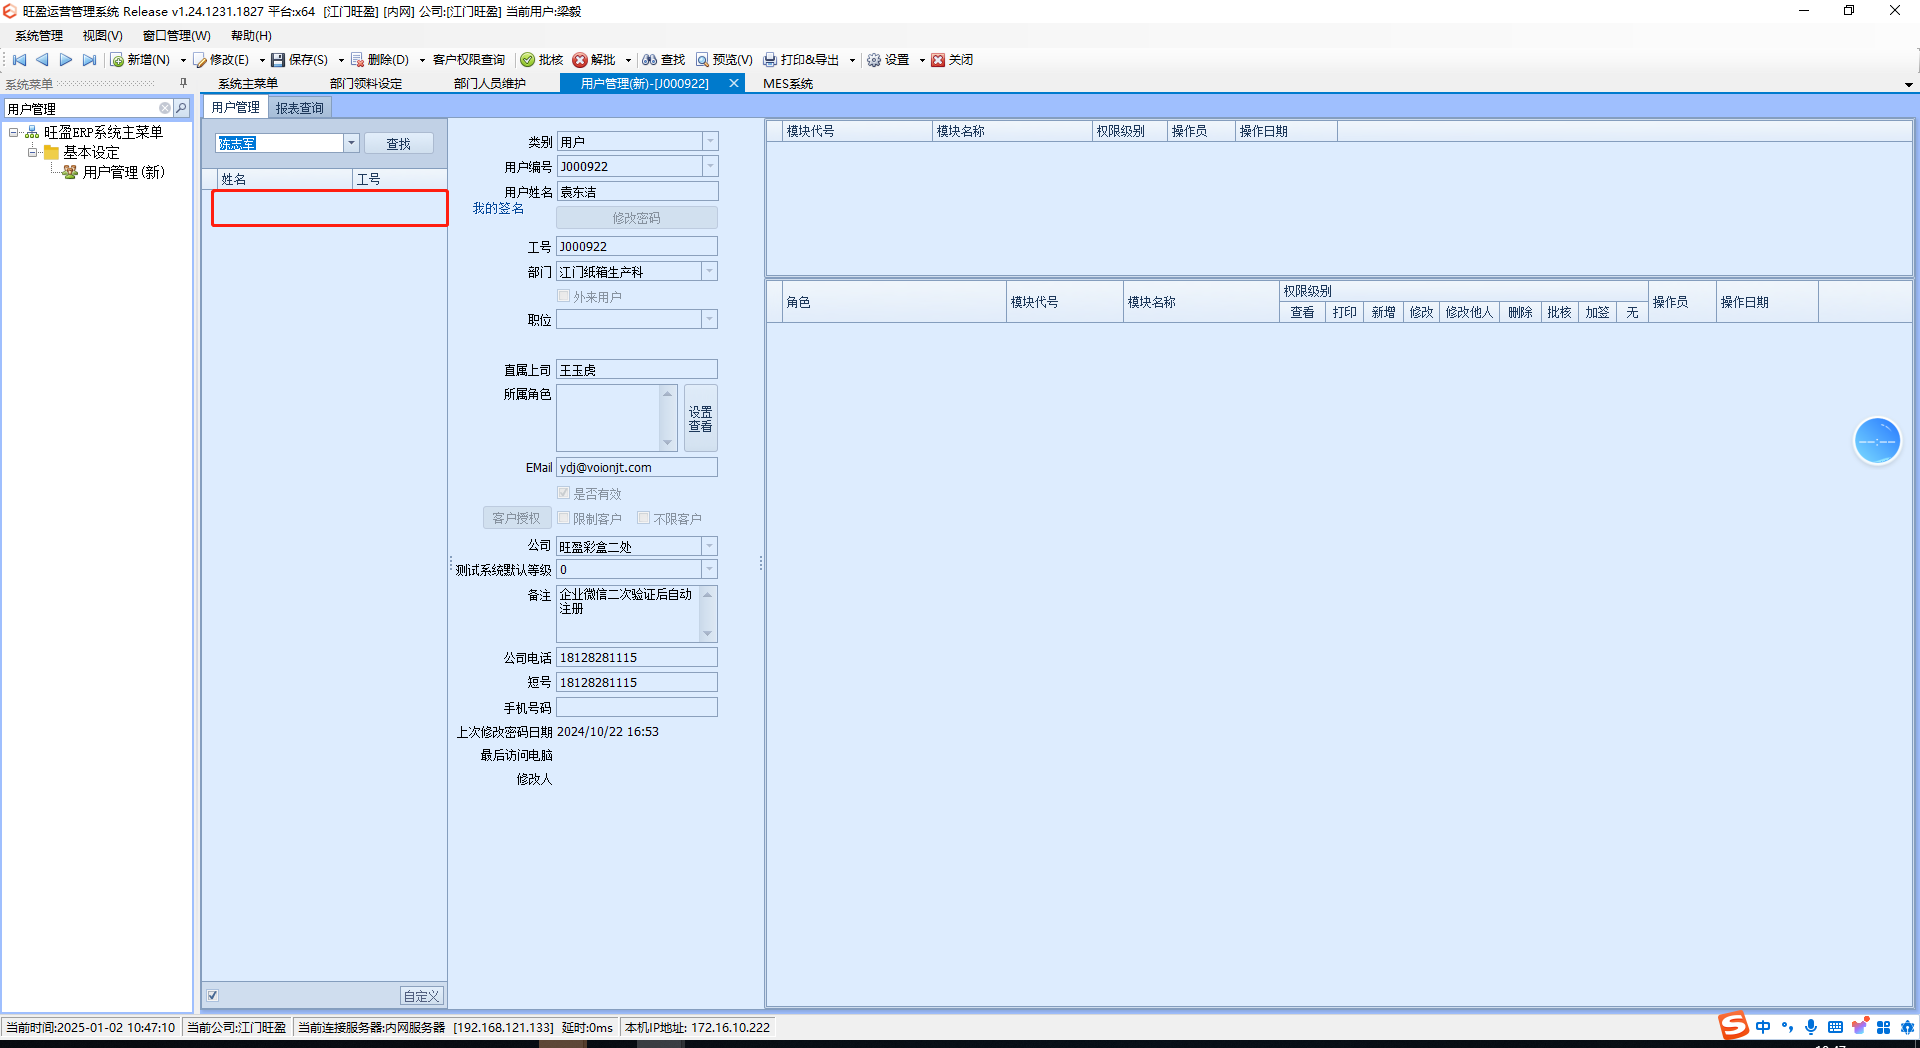1920x1048 pixels.
Task: Toggle the 限制客户 checkbox
Action: (x=564, y=518)
